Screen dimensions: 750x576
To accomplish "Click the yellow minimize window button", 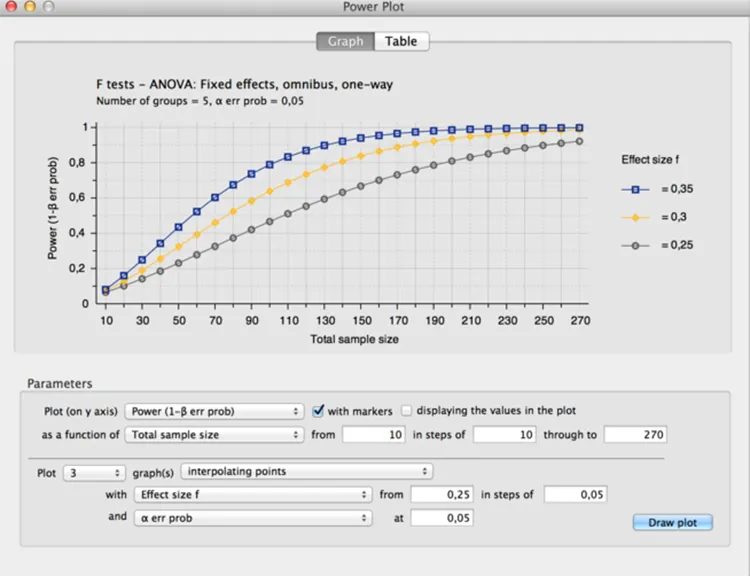I will coord(30,6).
